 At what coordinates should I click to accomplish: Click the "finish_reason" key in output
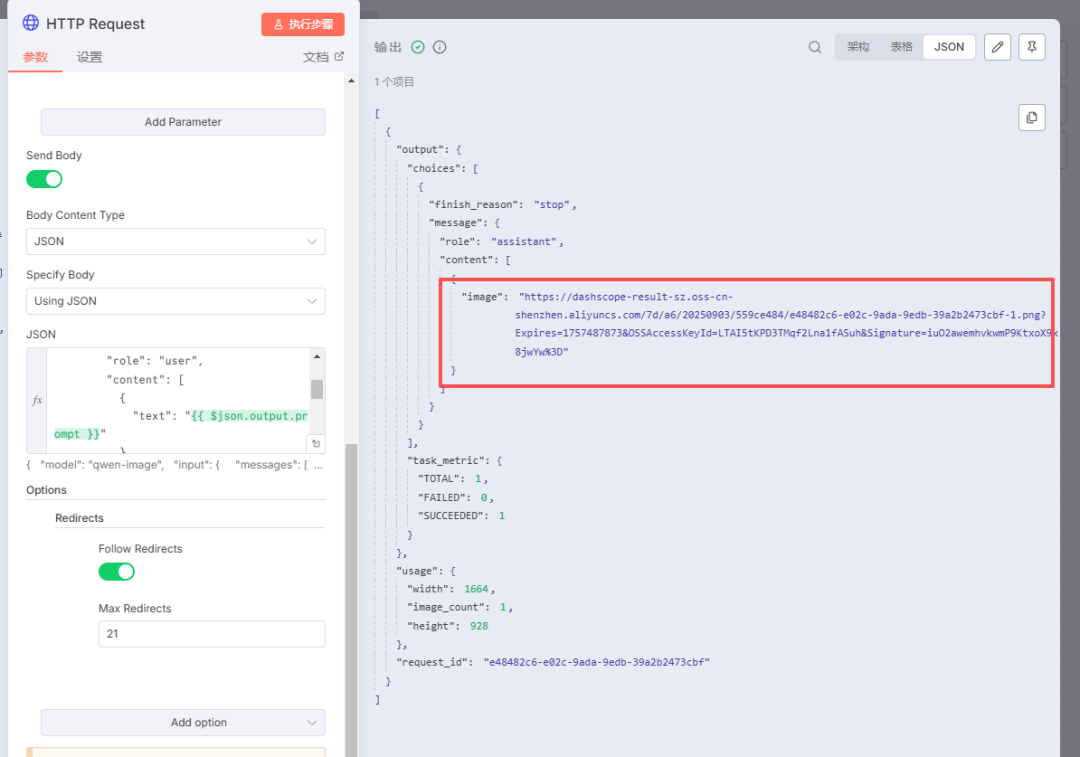[x=475, y=205]
